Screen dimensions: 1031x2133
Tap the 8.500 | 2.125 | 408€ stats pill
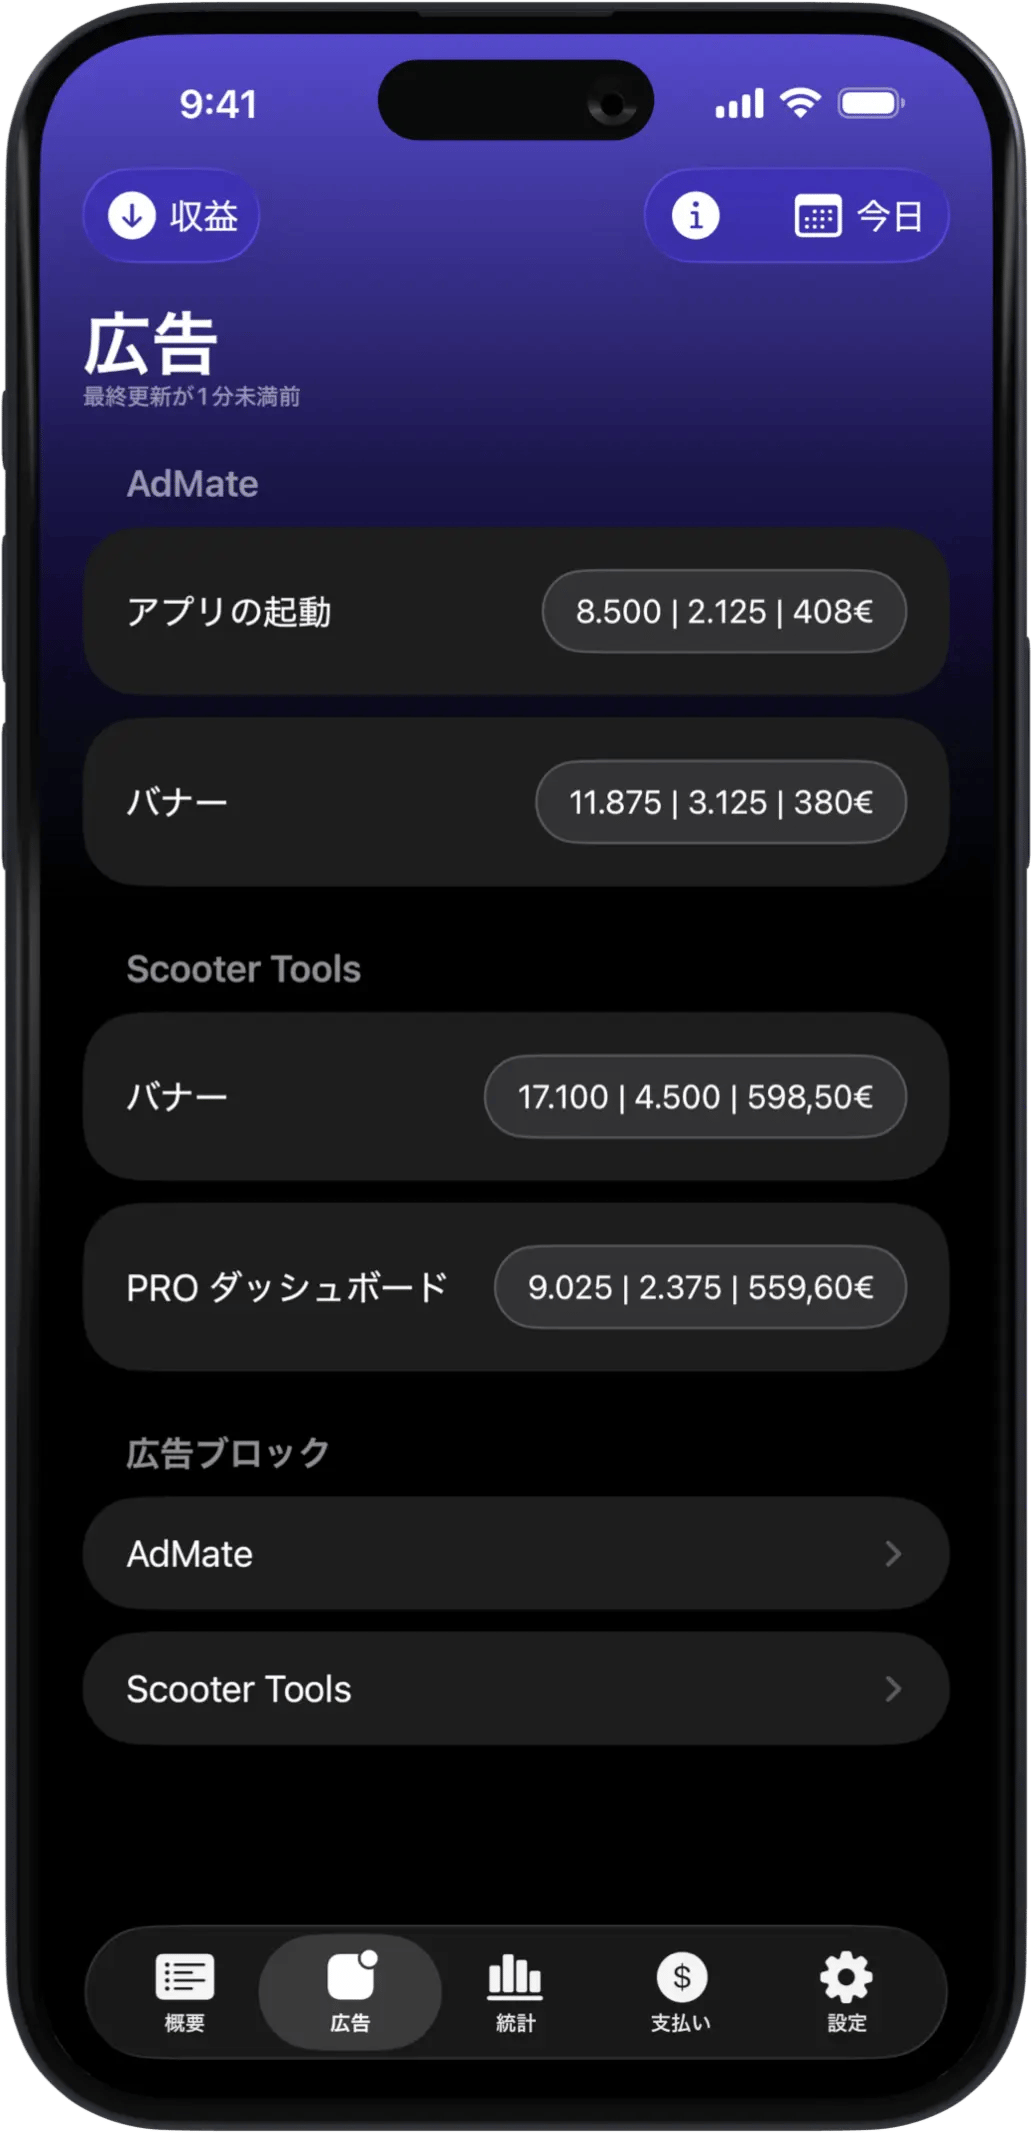pyautogui.click(x=724, y=611)
